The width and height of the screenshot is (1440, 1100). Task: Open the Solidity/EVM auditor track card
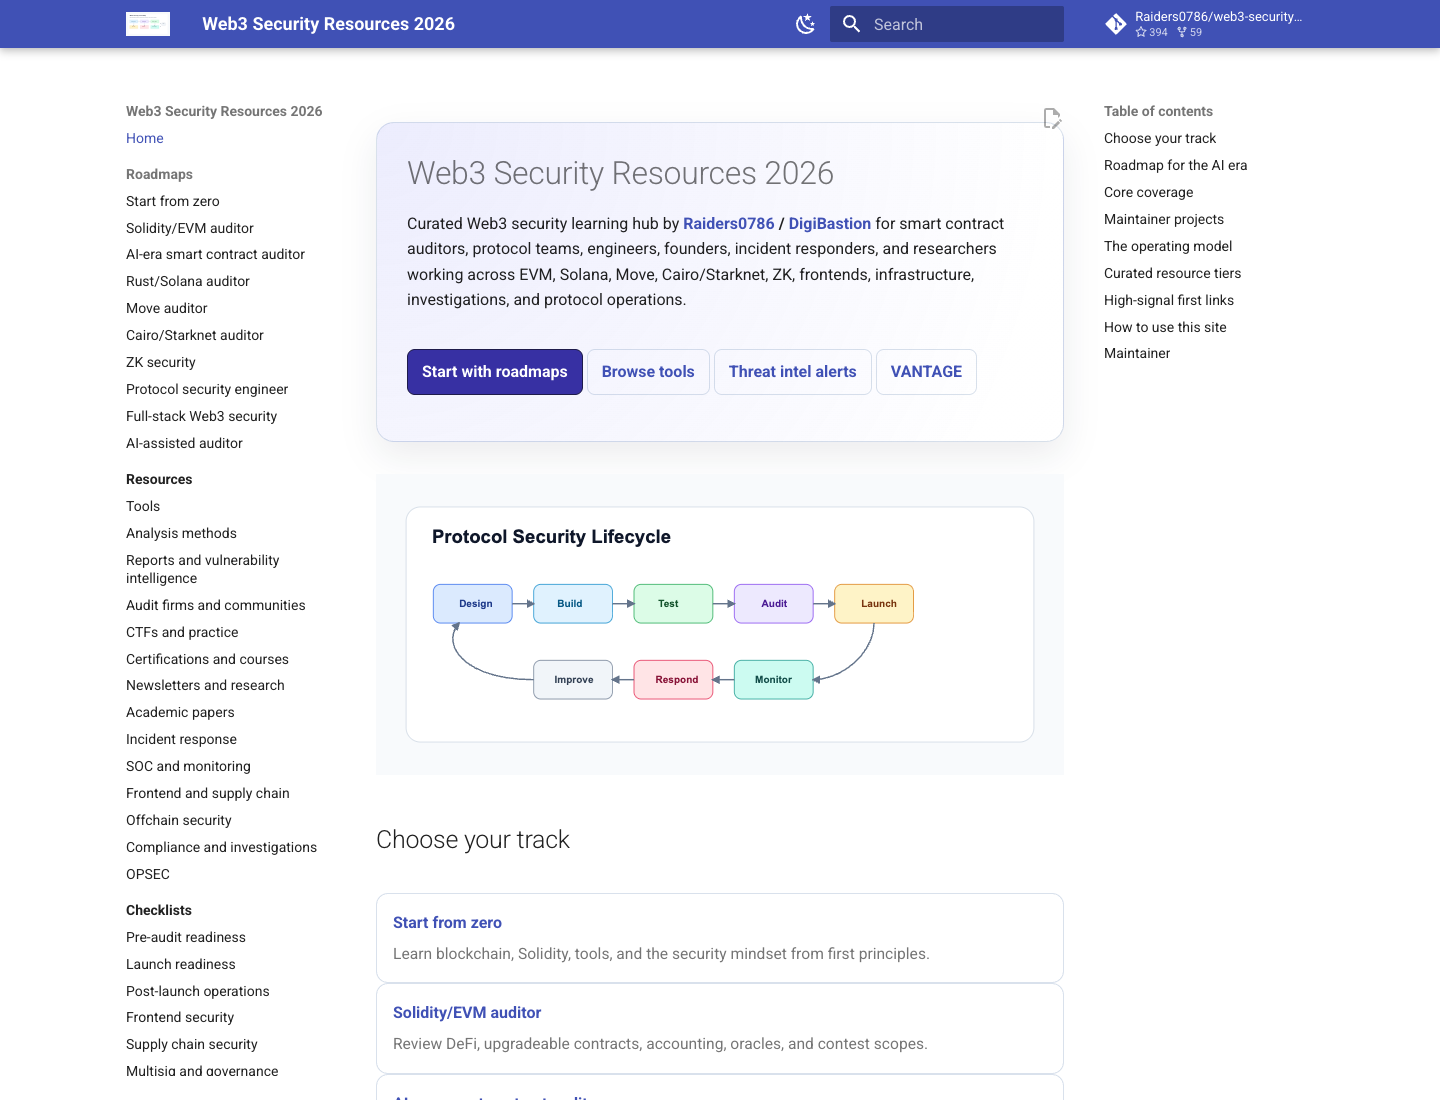(720, 1028)
